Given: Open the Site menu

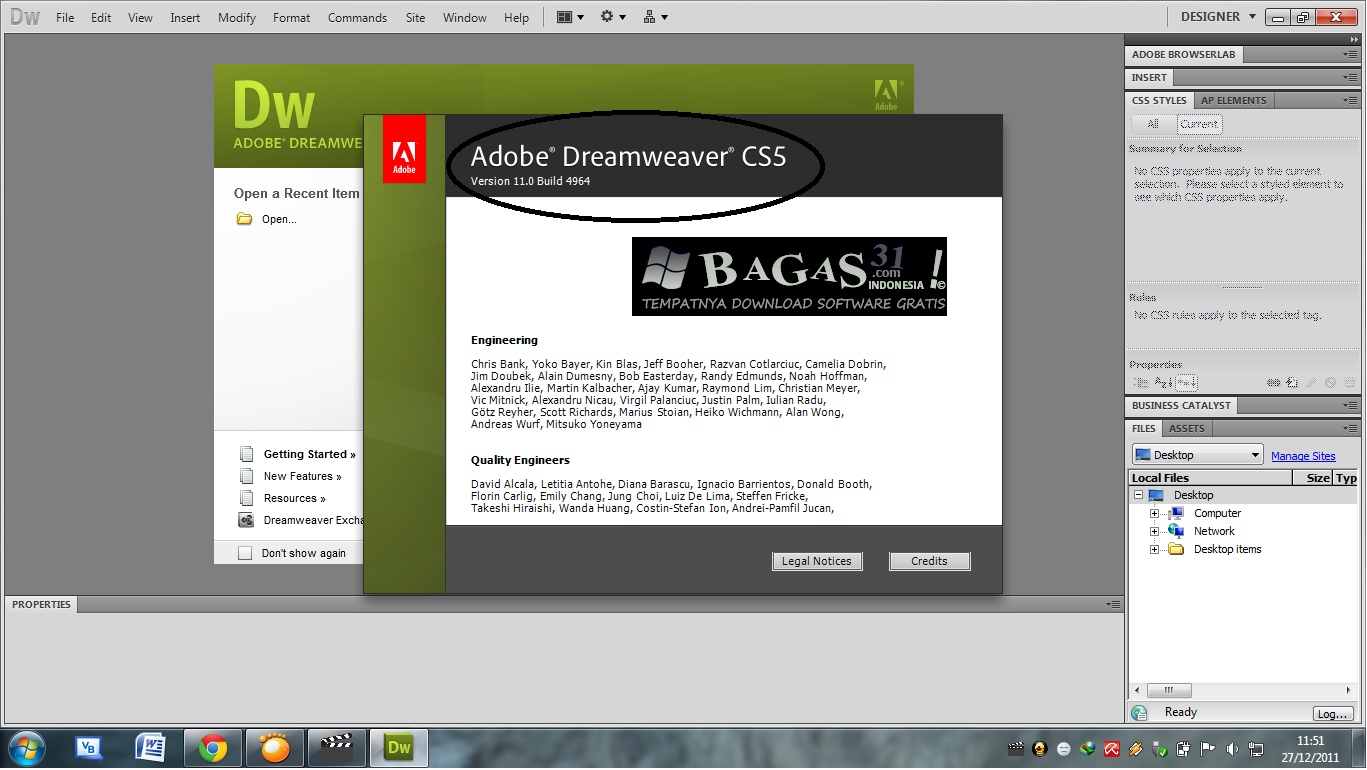Looking at the screenshot, I should tap(415, 18).
